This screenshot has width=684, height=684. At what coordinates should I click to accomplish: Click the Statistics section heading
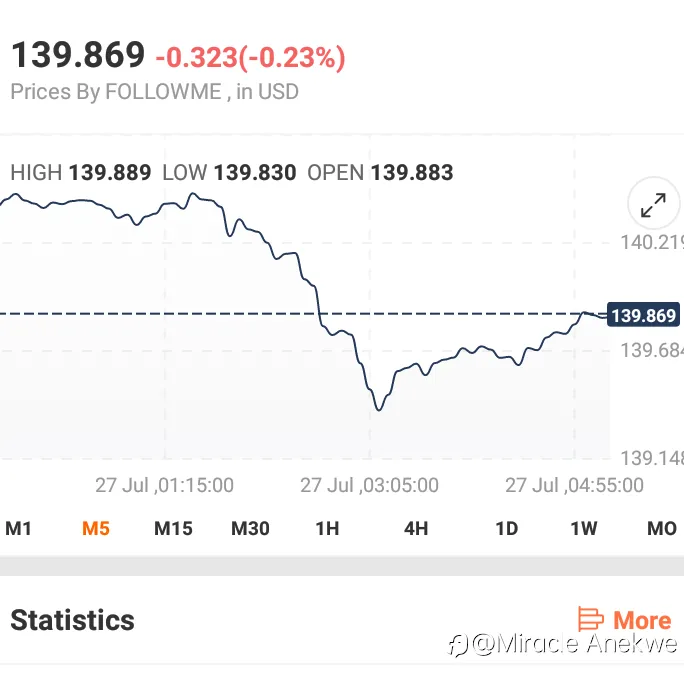[72, 620]
